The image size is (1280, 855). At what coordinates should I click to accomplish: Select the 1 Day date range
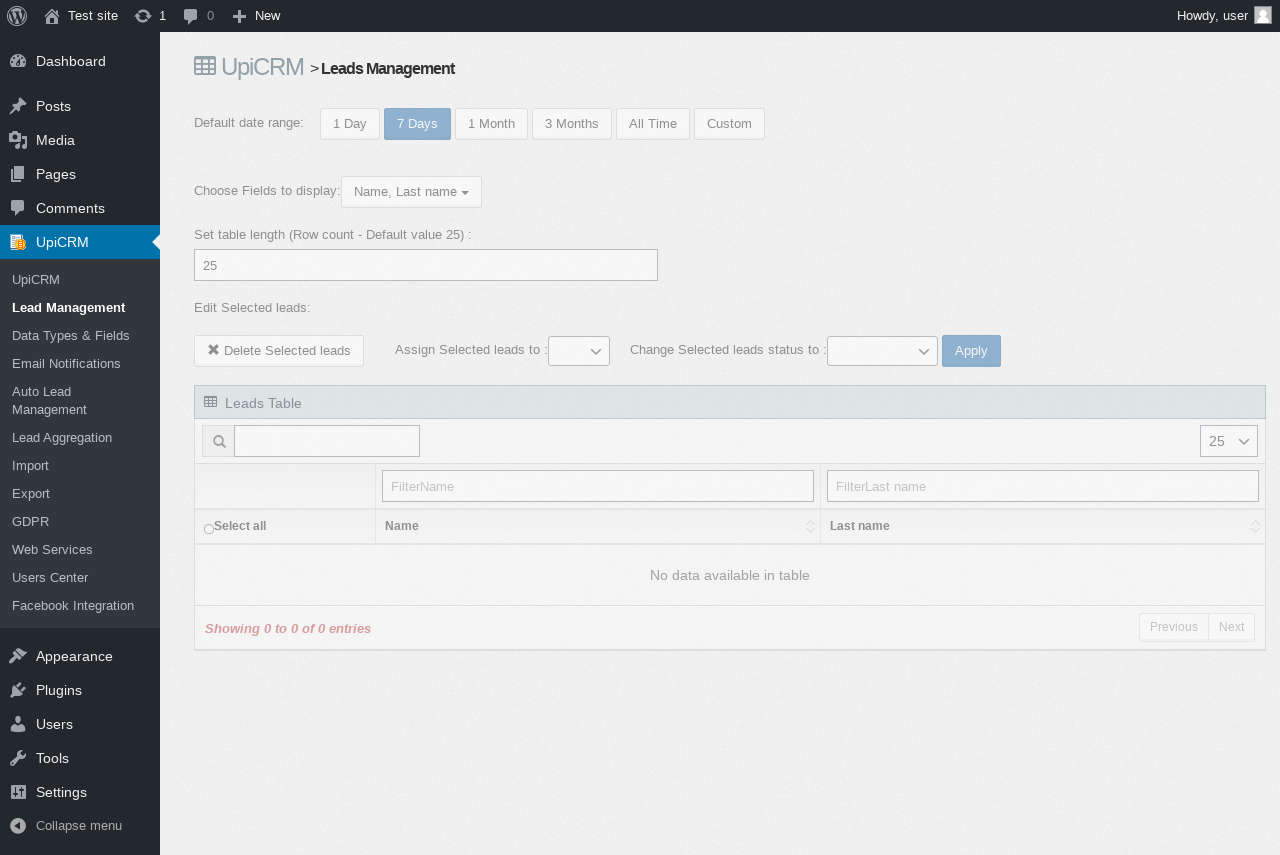tap(350, 124)
